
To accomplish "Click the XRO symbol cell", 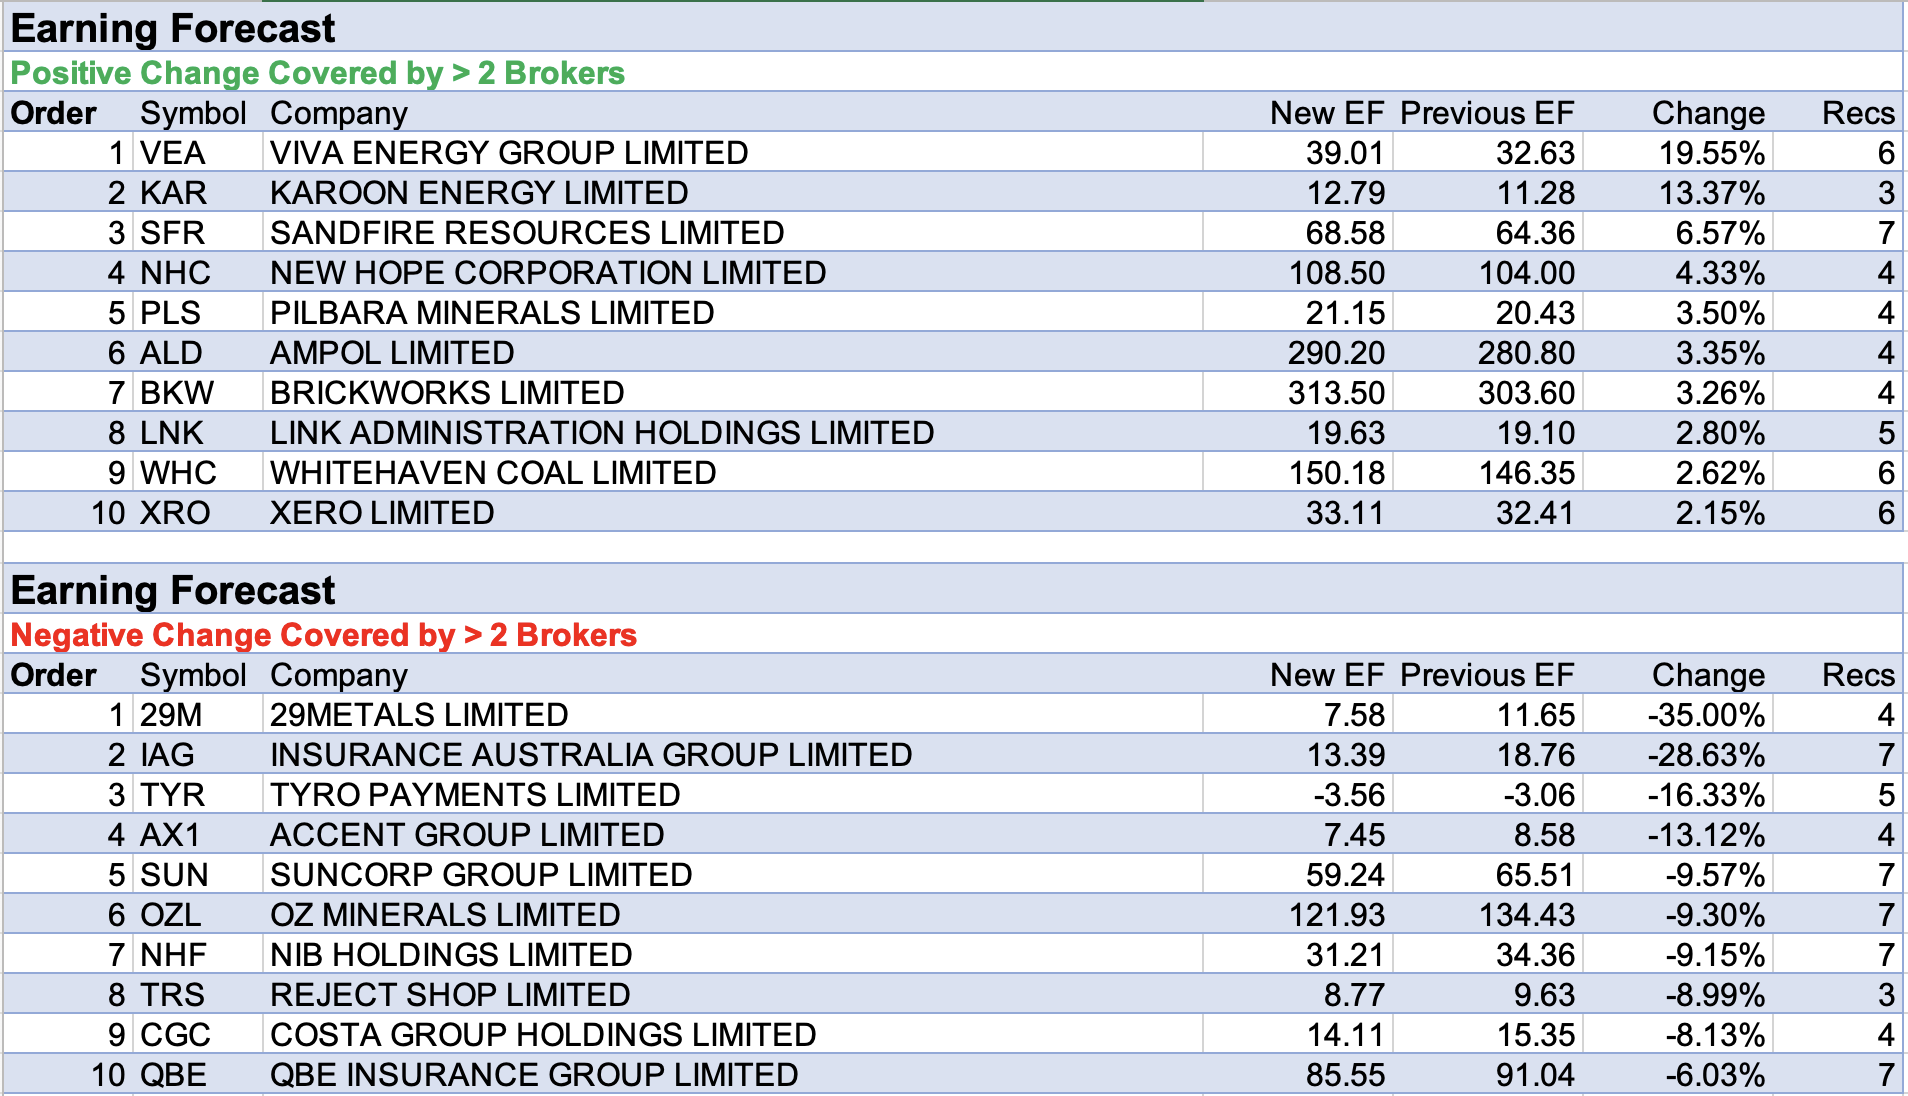I will click(175, 513).
